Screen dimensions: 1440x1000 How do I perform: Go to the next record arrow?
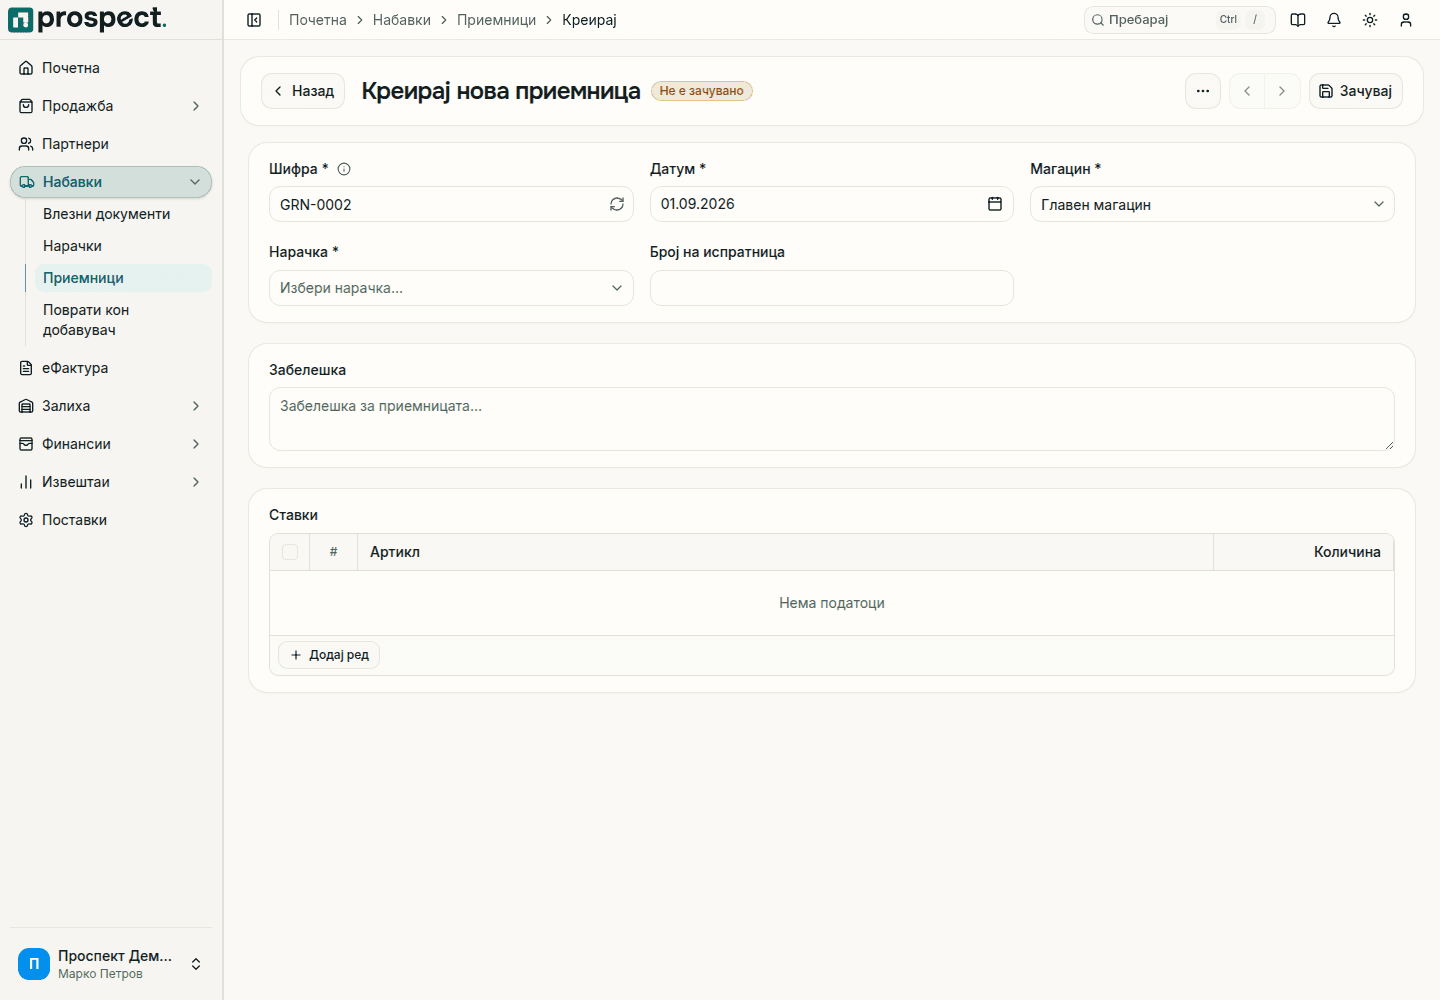point(1282,91)
